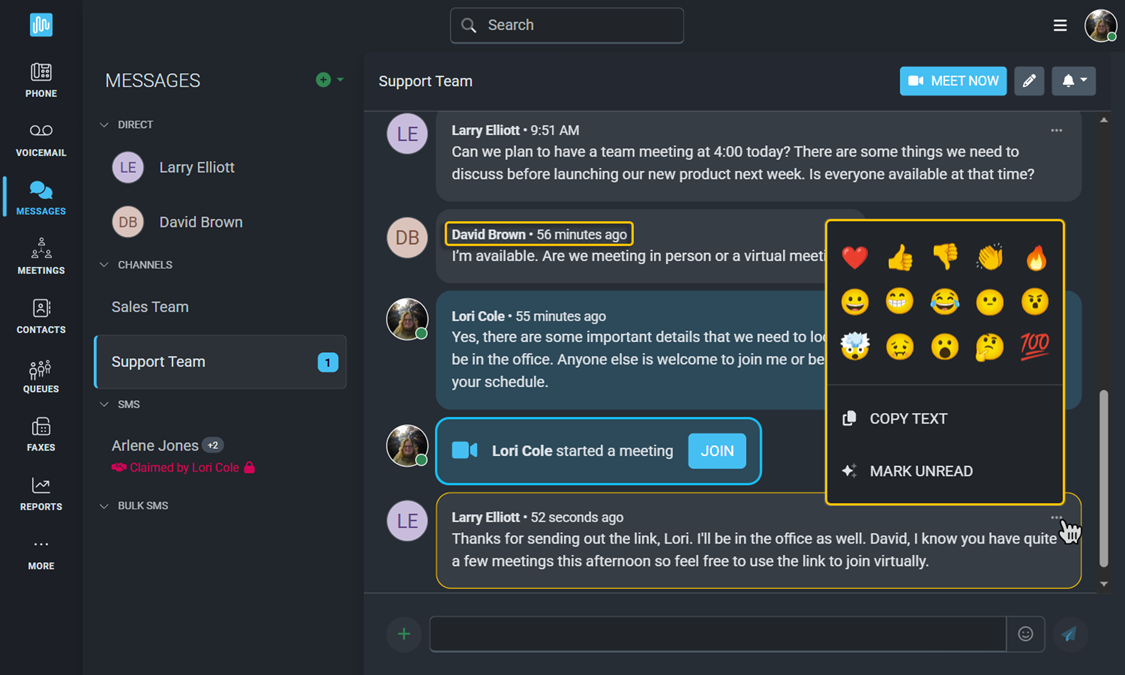React with the fire emoji
Screen dimensions: 1125x675
pyautogui.click(x=1036, y=258)
